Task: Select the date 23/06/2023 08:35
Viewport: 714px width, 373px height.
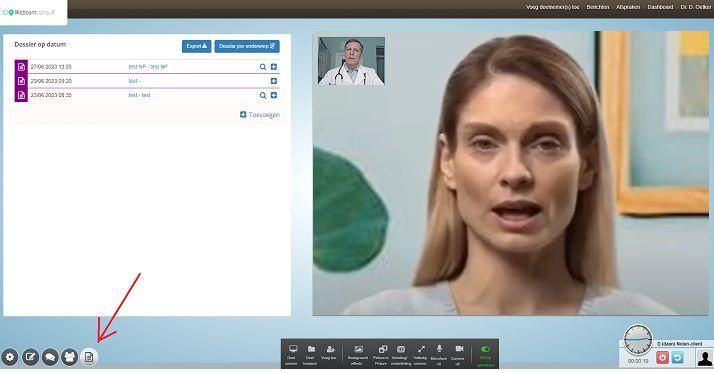Action: pos(51,95)
